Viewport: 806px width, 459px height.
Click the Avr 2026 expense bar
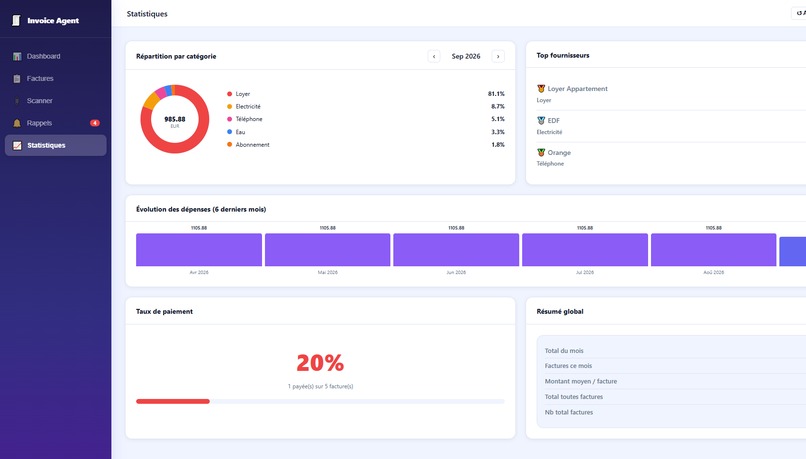click(x=199, y=250)
